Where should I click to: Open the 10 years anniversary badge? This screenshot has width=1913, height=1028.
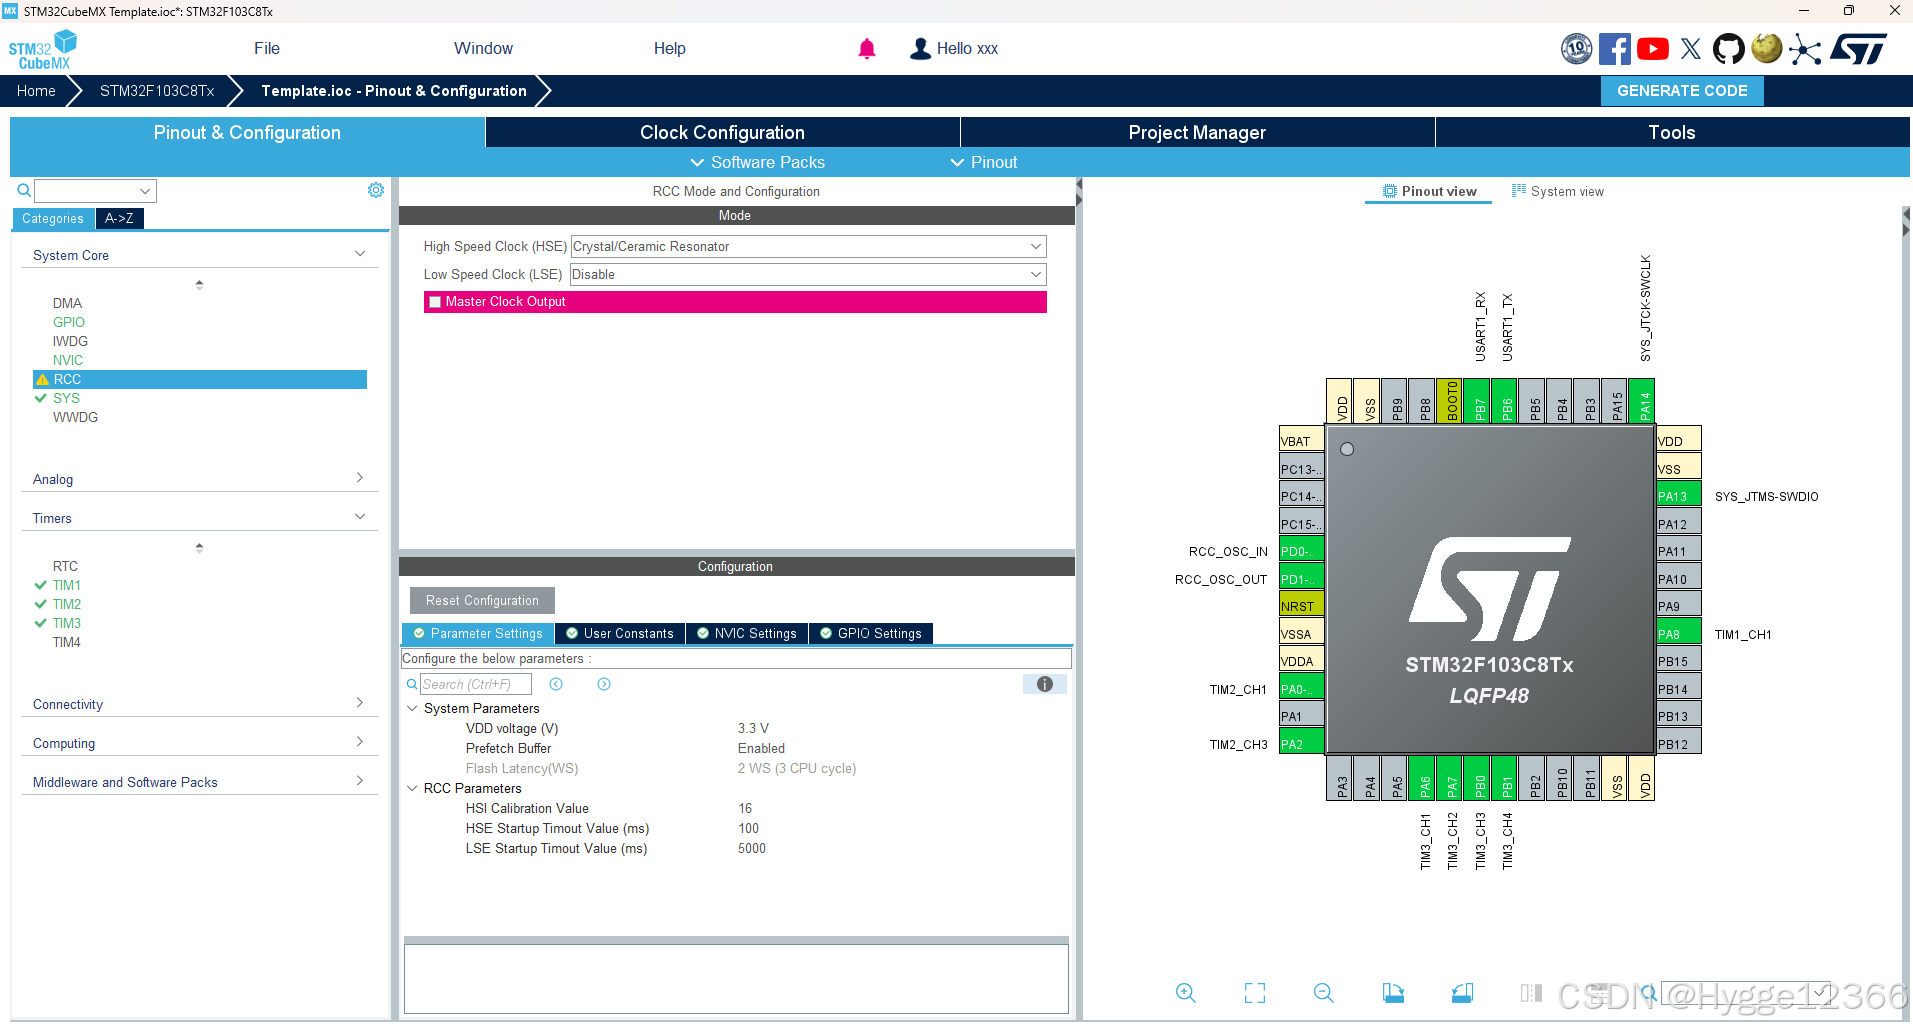pos(1577,48)
